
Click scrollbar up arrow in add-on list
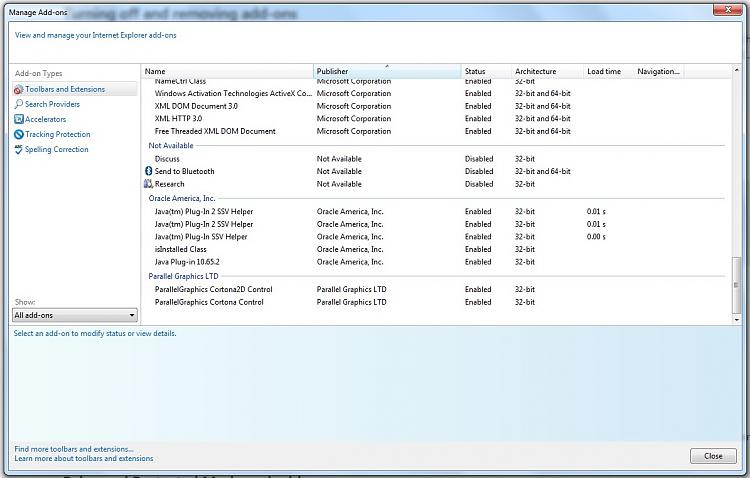click(737, 70)
